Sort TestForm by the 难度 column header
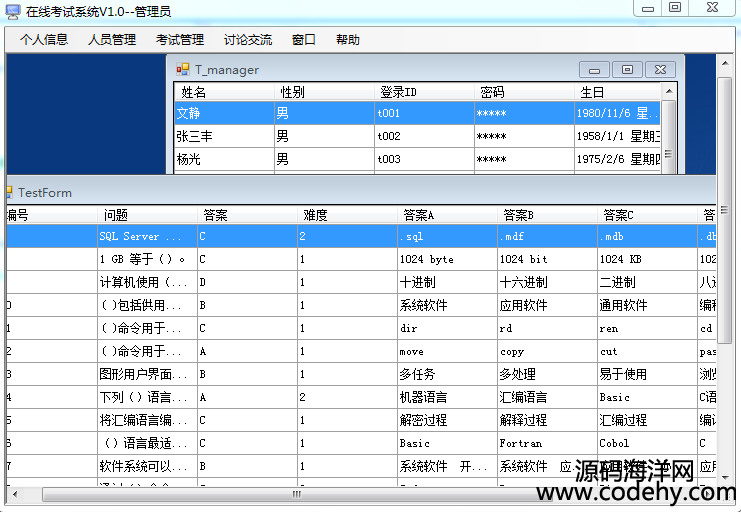Viewport: 741px width, 512px height. (348, 216)
